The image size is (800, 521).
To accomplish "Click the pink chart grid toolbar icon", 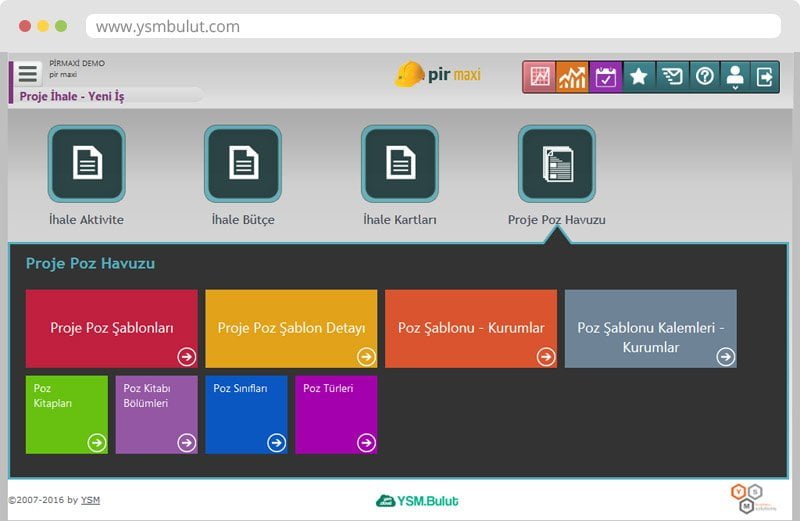I will [x=540, y=77].
